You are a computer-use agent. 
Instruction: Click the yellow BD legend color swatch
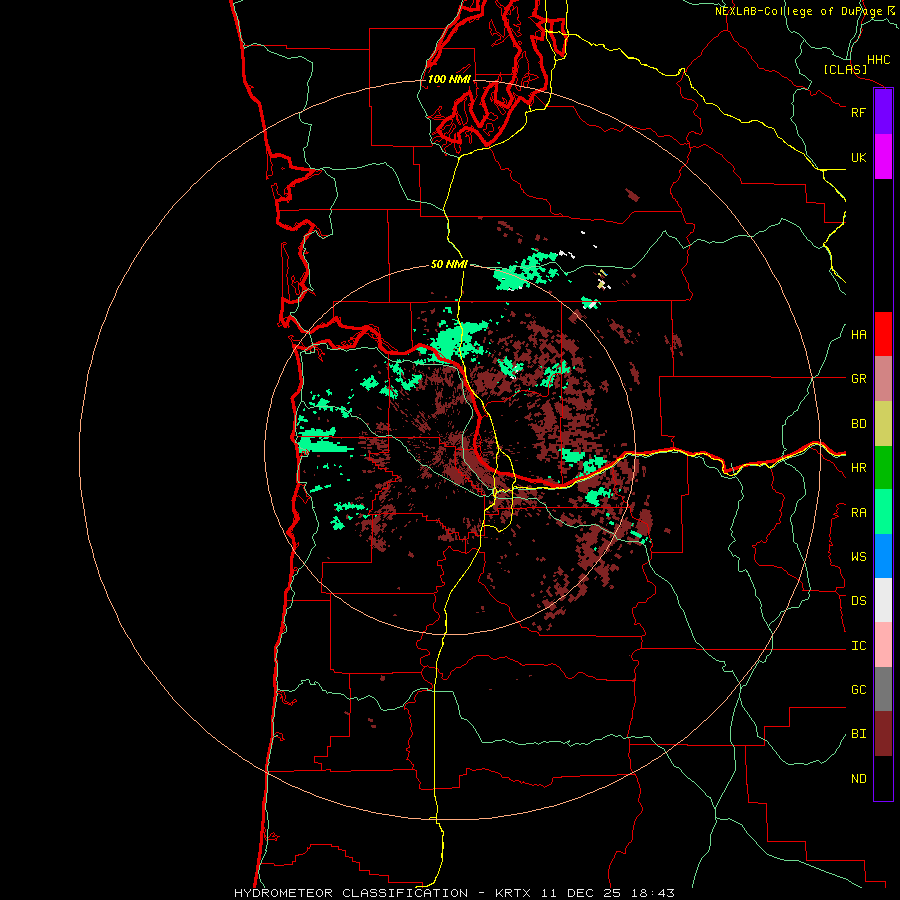pos(883,424)
